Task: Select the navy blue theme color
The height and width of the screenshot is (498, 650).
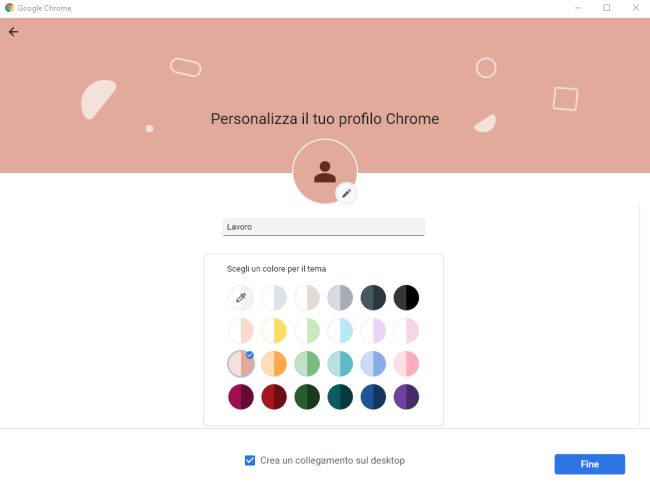Action: (373, 397)
